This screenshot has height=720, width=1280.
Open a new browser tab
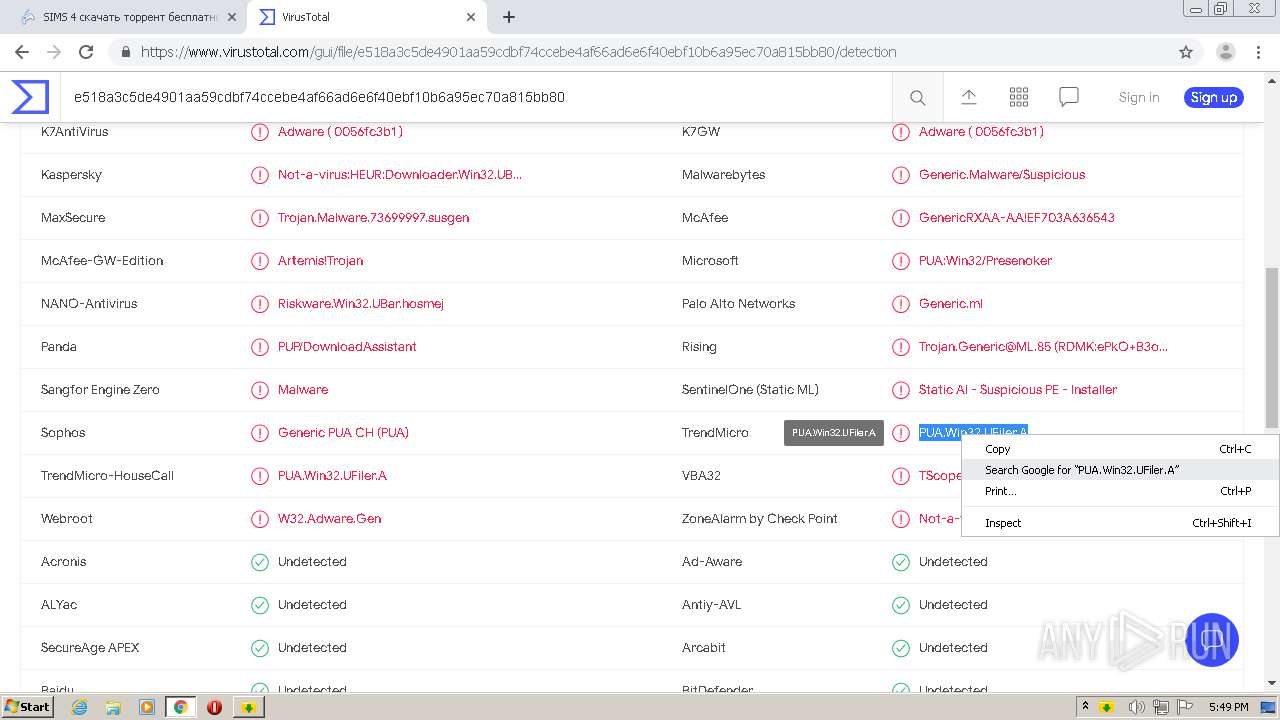(x=509, y=17)
